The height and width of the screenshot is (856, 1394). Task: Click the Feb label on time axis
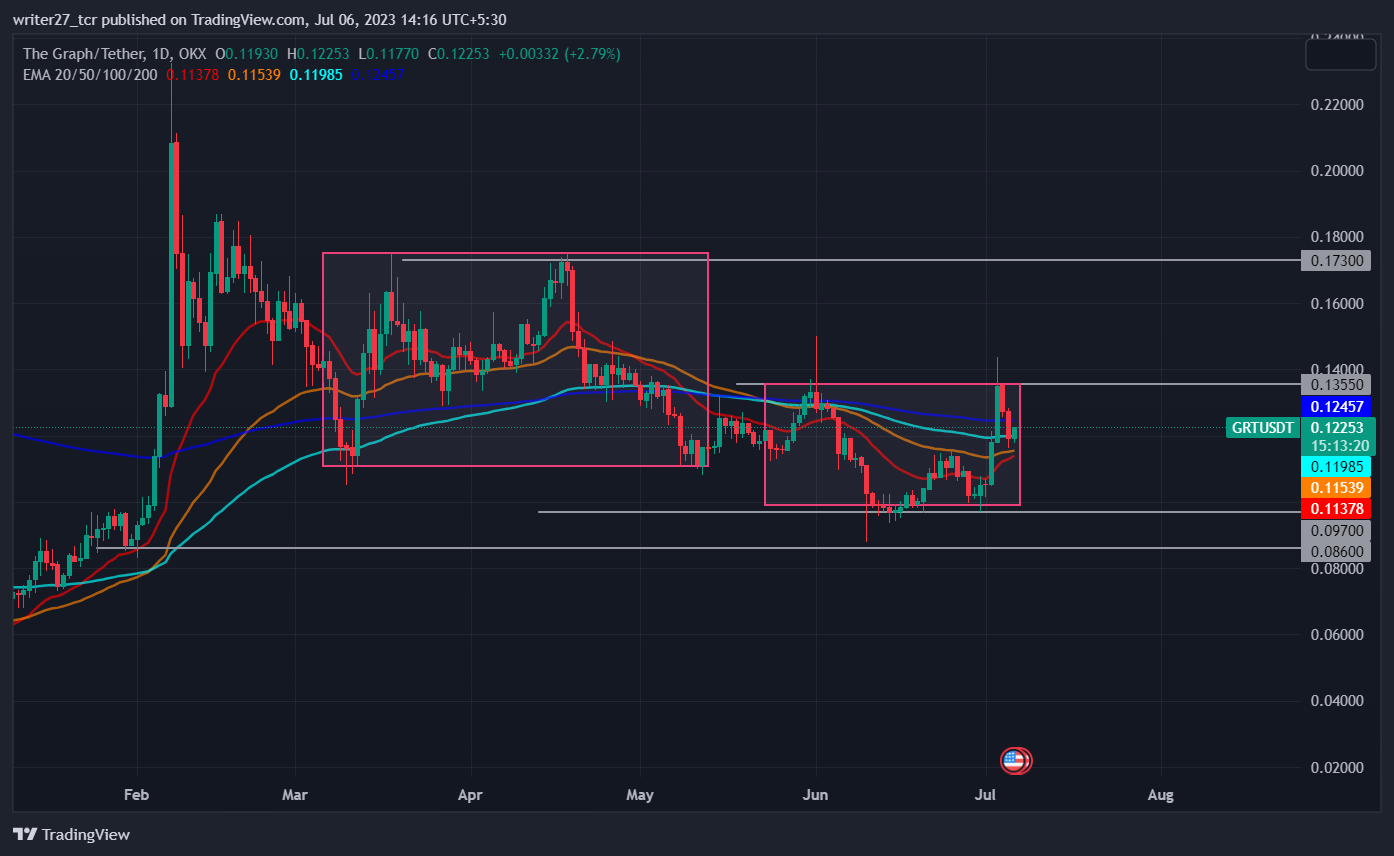coord(136,796)
